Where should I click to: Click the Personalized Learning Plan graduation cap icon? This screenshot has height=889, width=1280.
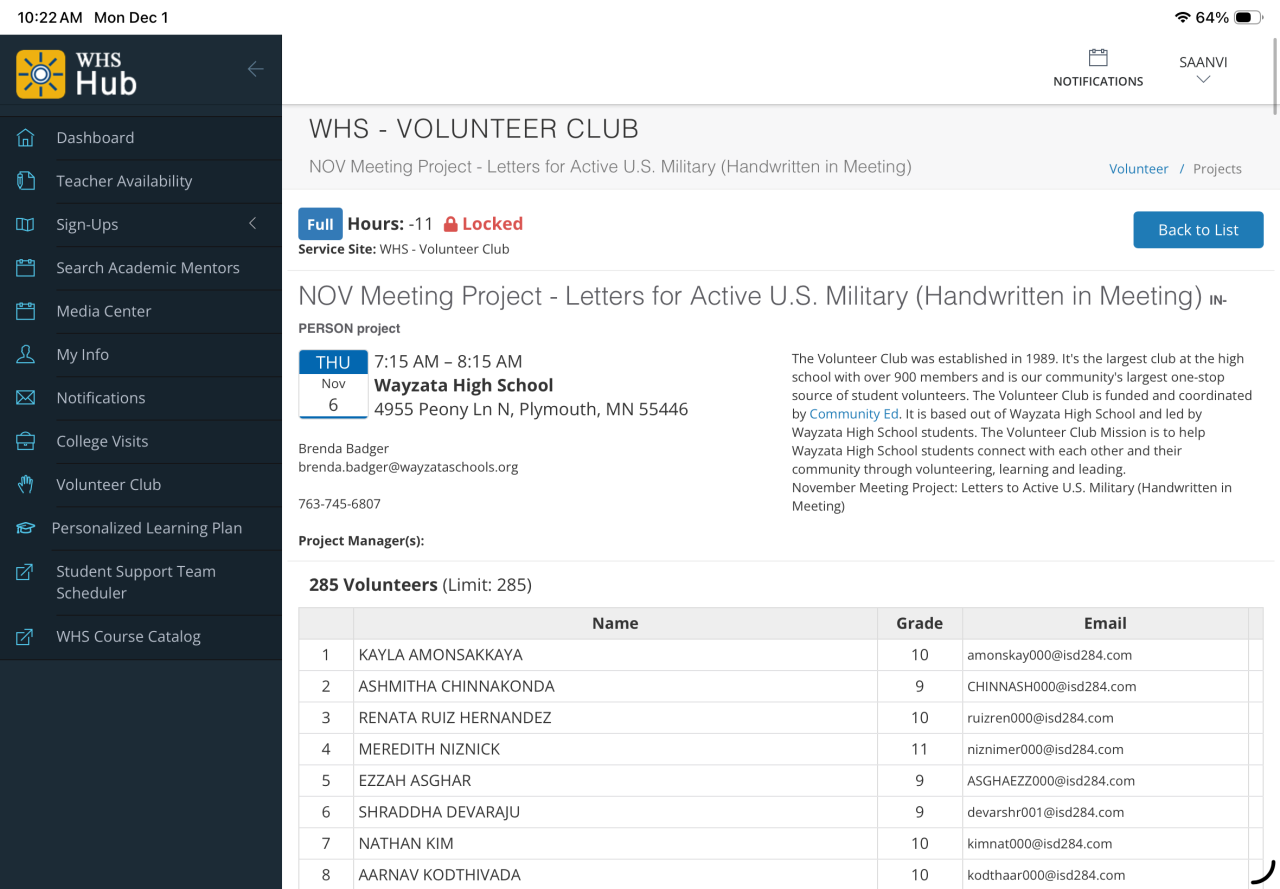[26, 528]
